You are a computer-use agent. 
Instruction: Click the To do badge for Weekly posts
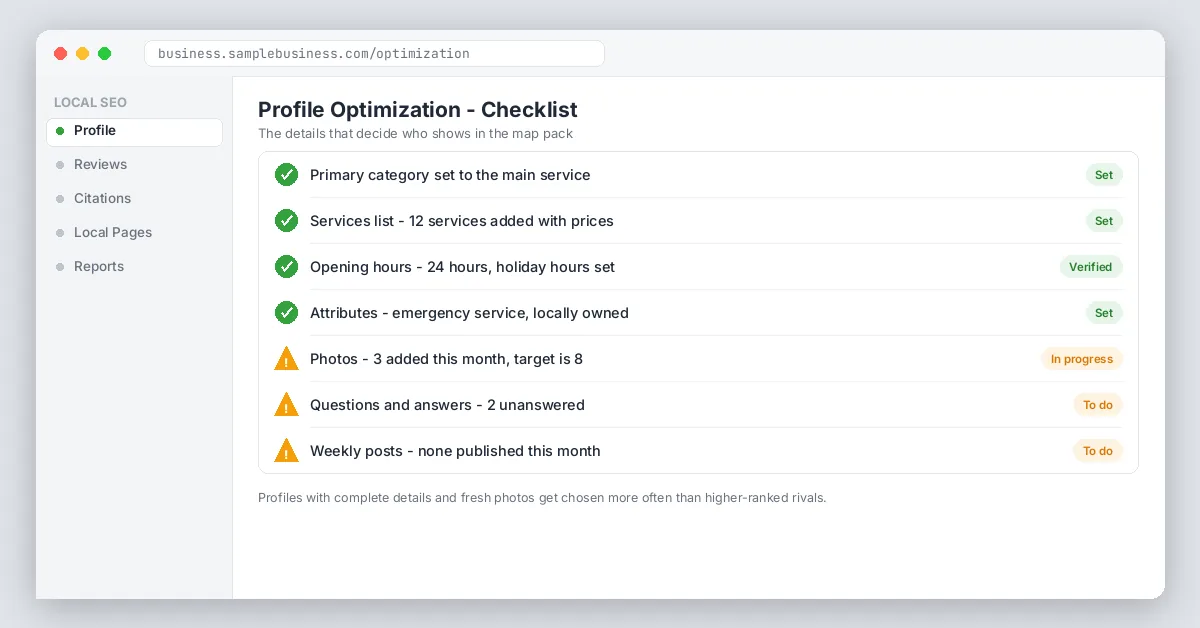1098,451
